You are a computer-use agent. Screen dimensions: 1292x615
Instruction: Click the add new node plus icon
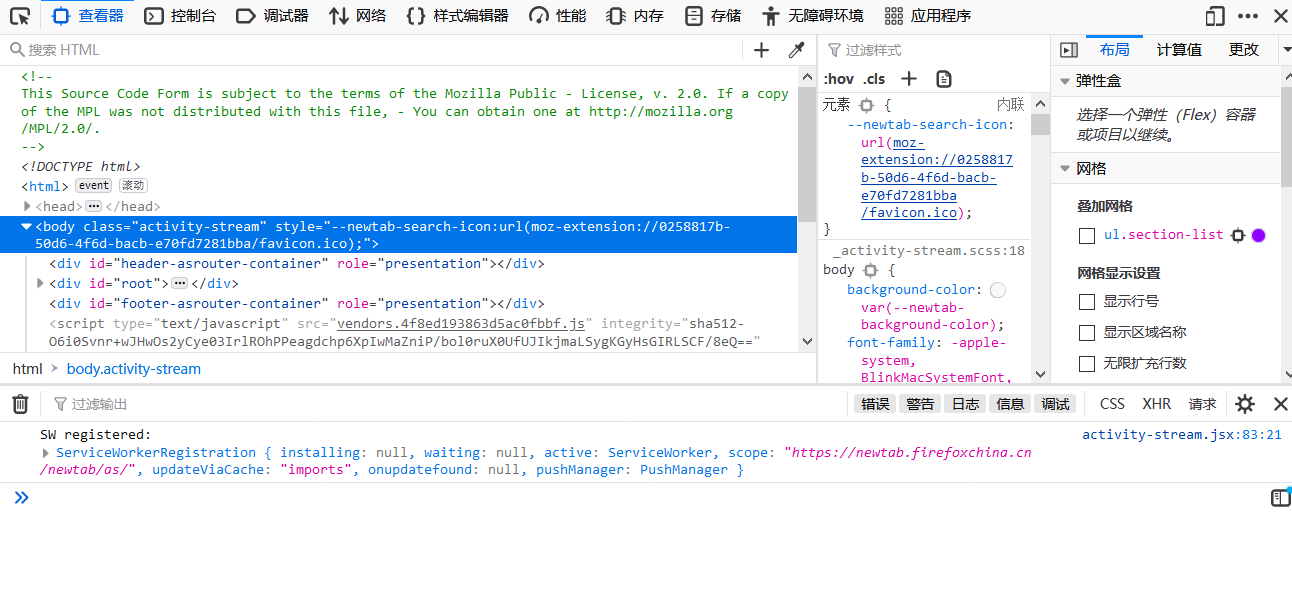[x=761, y=50]
